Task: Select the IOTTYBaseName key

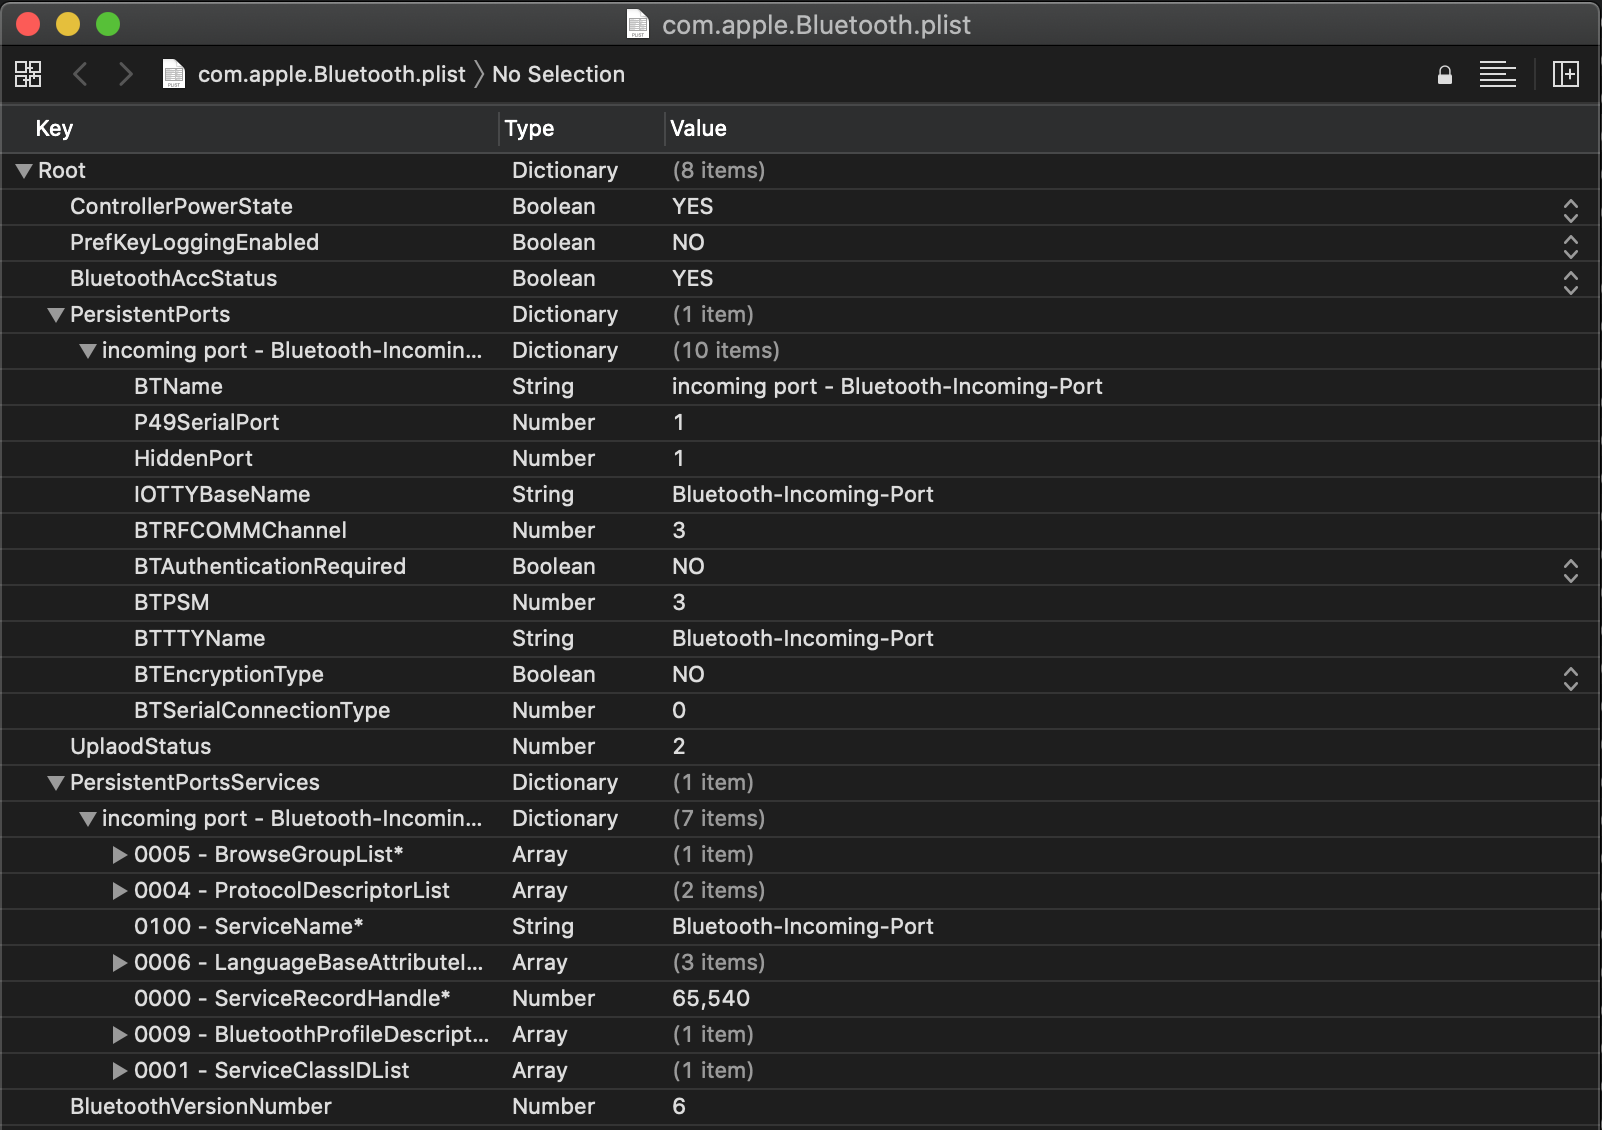Action: [x=222, y=494]
